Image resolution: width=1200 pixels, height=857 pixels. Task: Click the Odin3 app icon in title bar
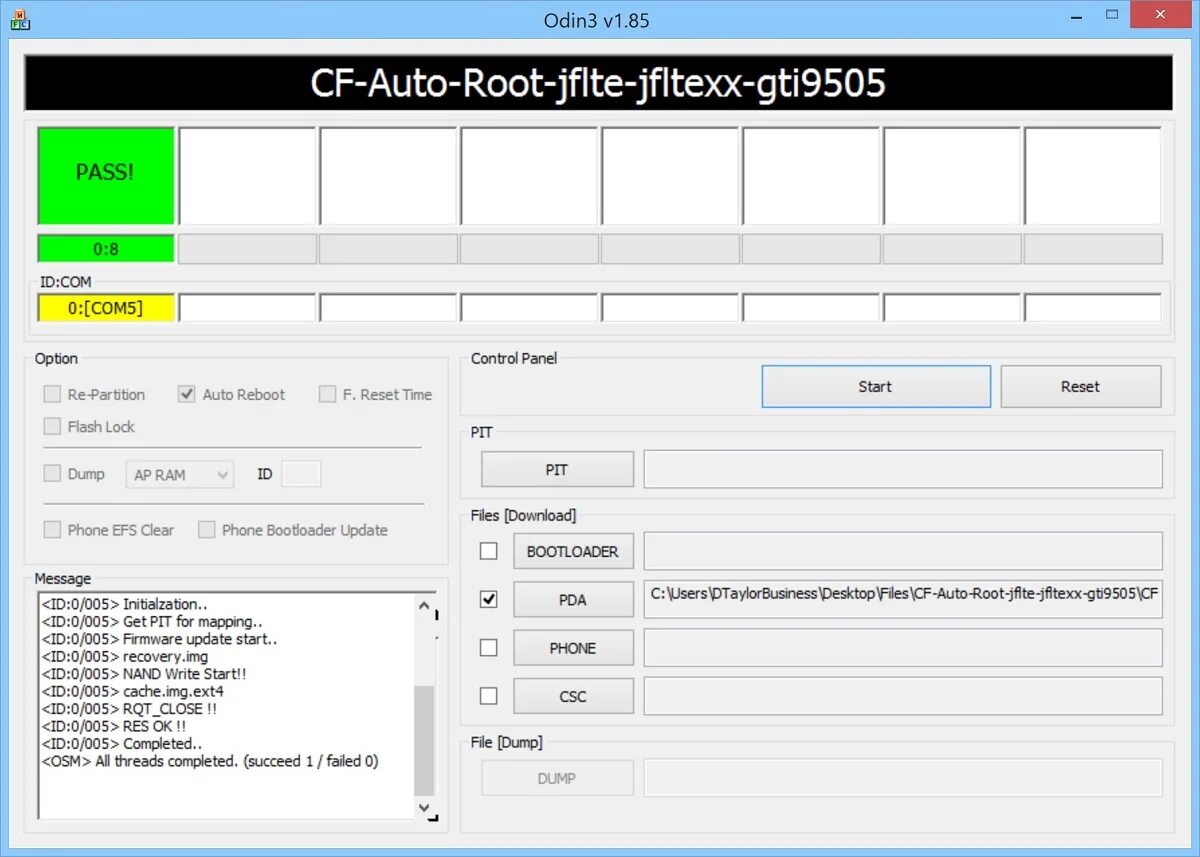pos(19,19)
